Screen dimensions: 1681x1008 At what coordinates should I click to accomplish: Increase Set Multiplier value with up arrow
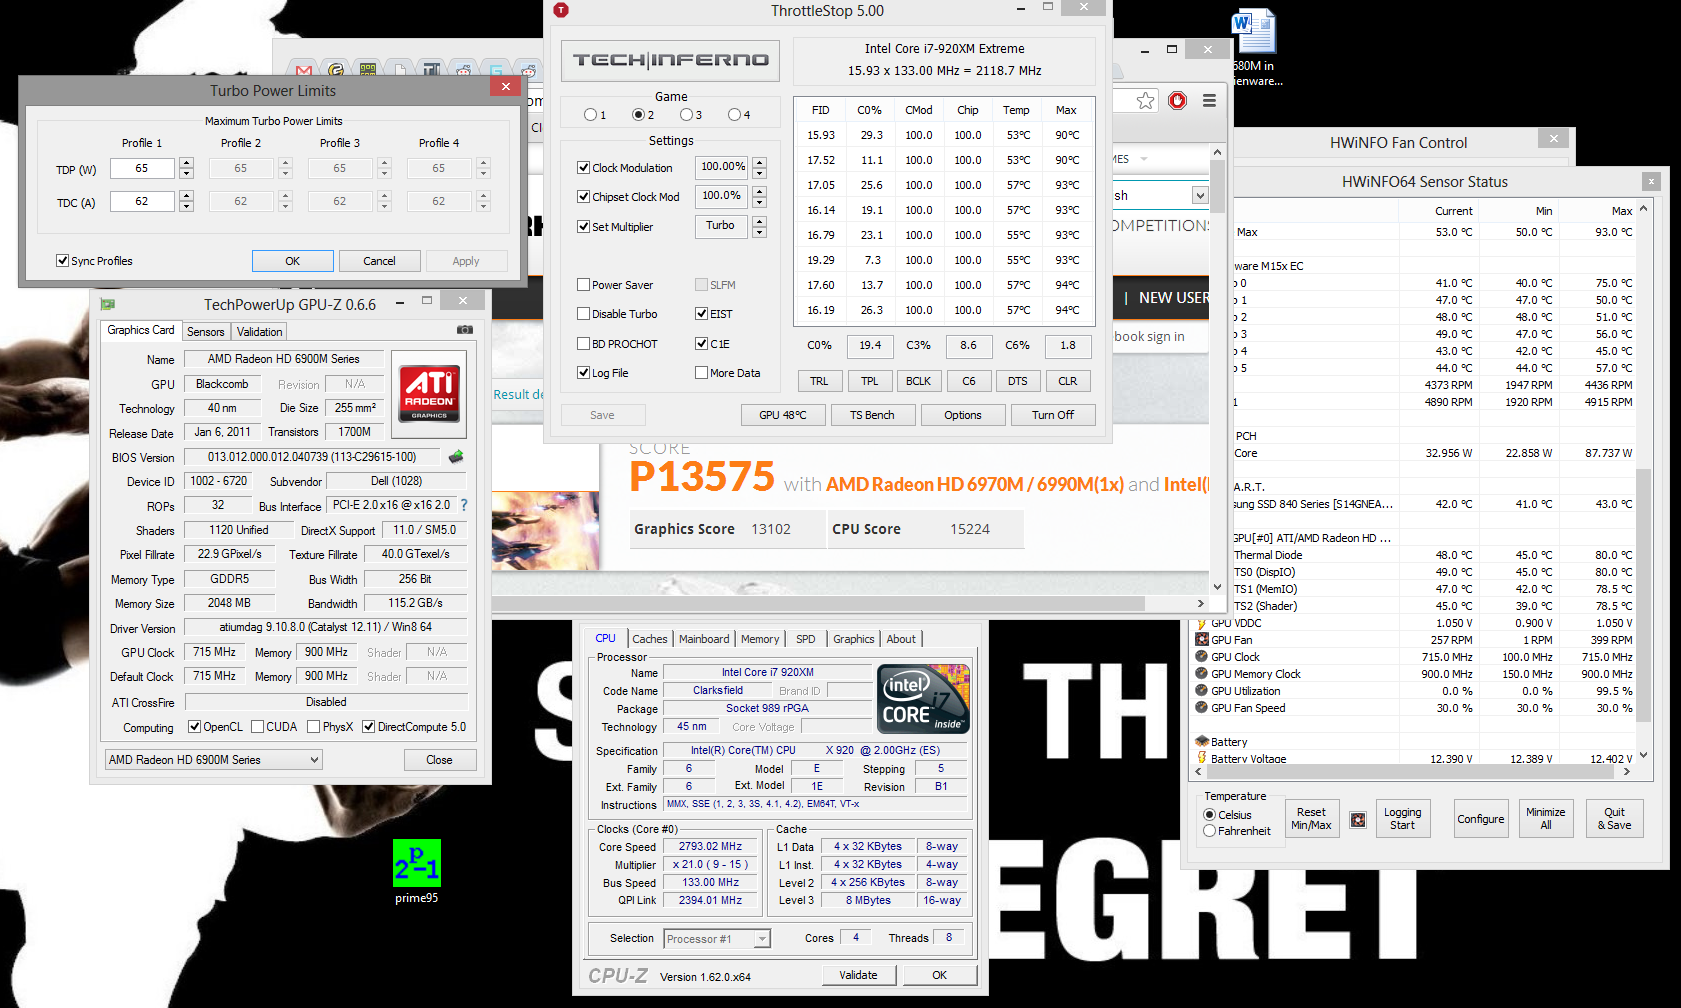click(x=760, y=221)
